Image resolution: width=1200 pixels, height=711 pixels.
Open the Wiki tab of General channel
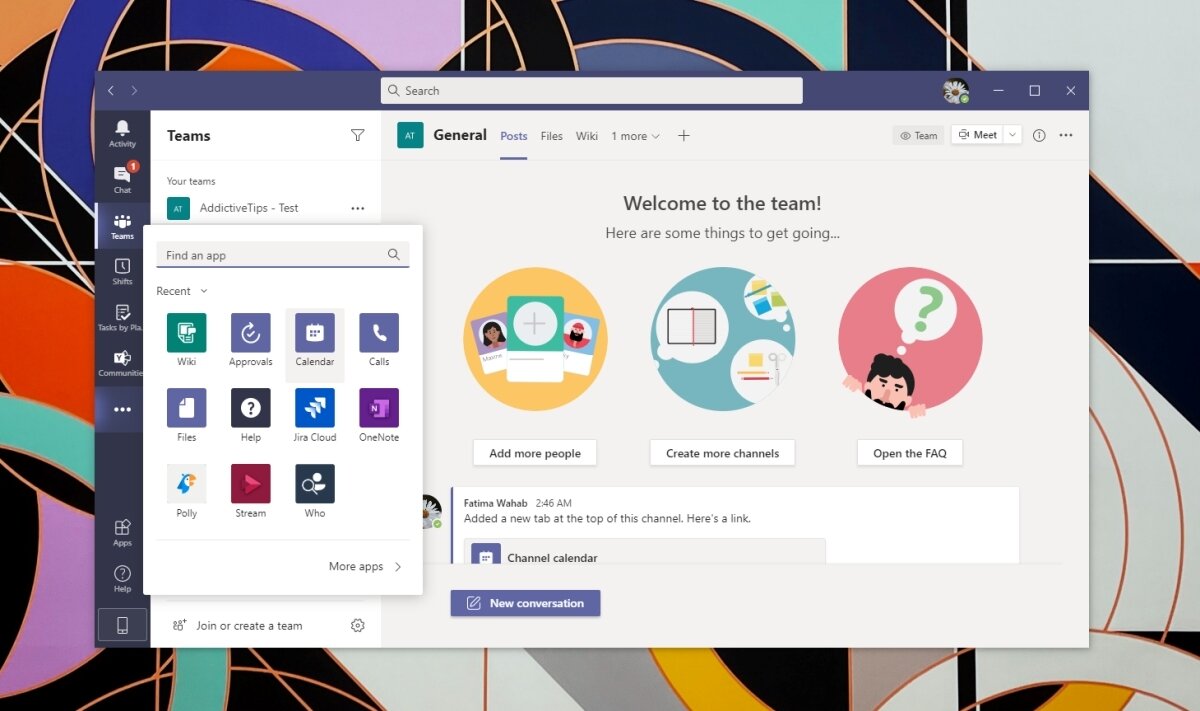(x=587, y=135)
